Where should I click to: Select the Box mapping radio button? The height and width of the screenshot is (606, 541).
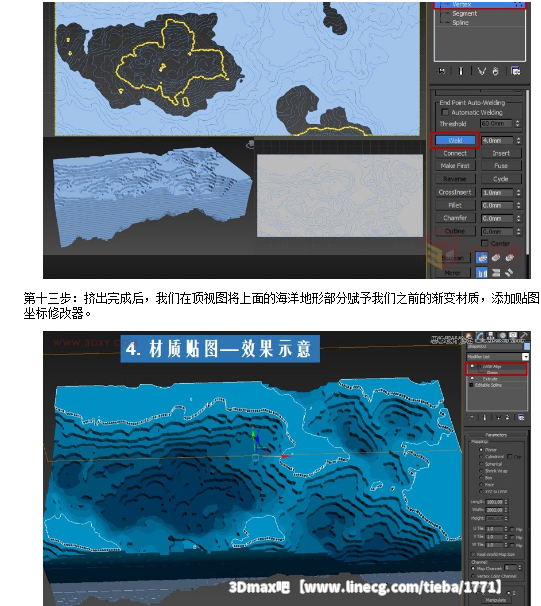coord(481,478)
